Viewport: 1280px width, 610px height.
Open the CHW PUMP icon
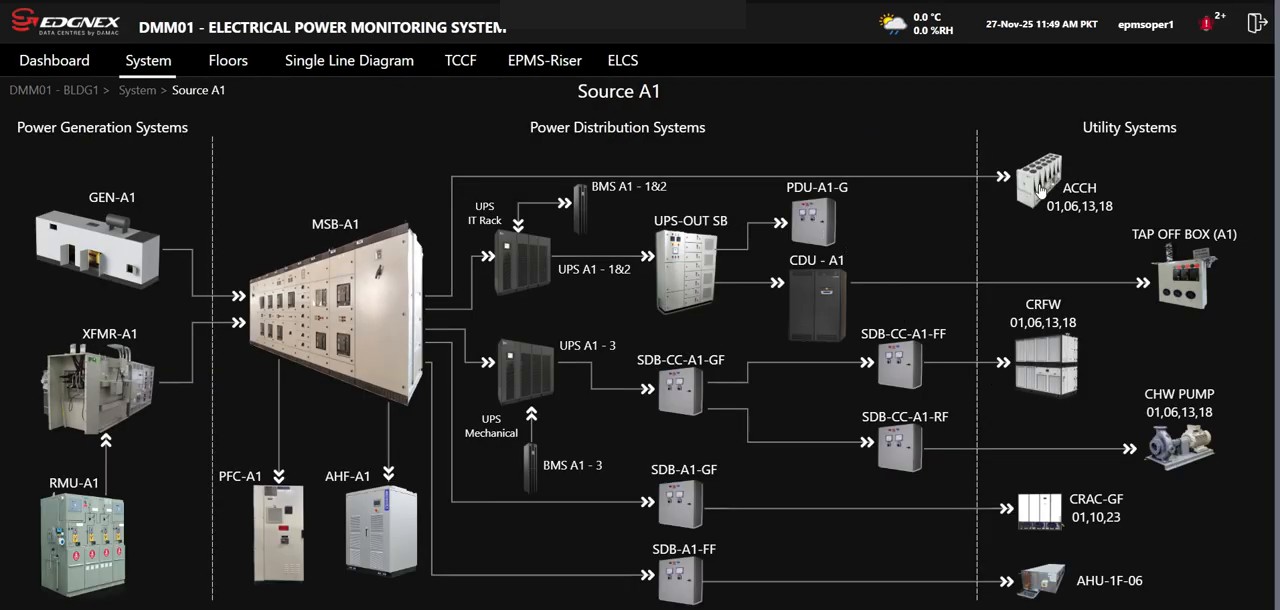tap(1180, 446)
